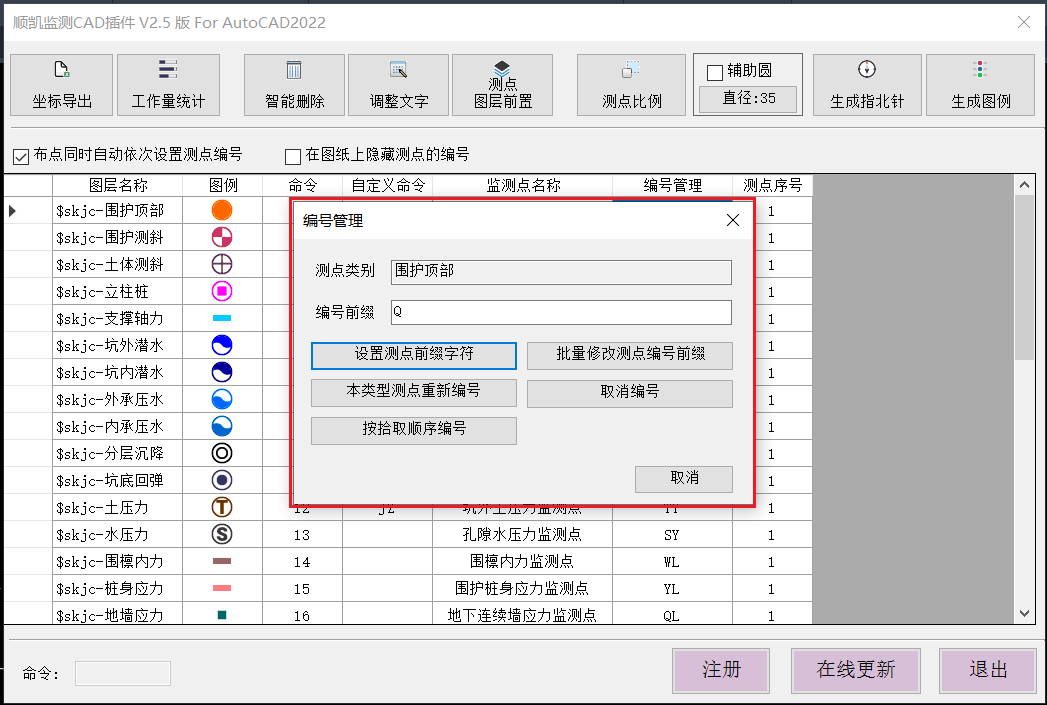
Task: Check 在图纸上隐藏测点的编号 option
Action: tap(293, 156)
